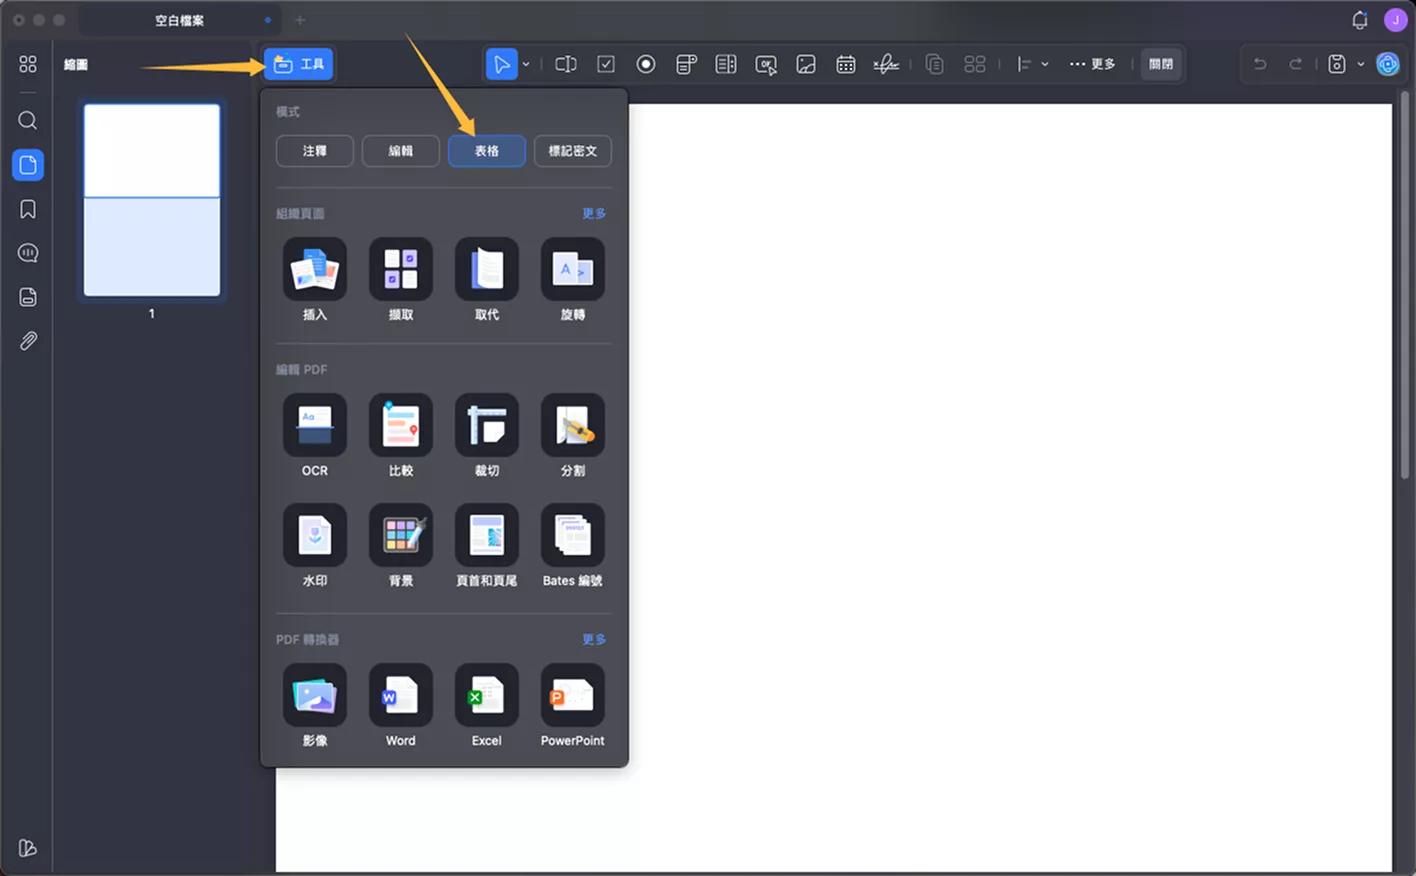Image resolution: width=1416 pixels, height=876 pixels.
Task: Switch to 標記密文 mode
Action: [x=573, y=151]
